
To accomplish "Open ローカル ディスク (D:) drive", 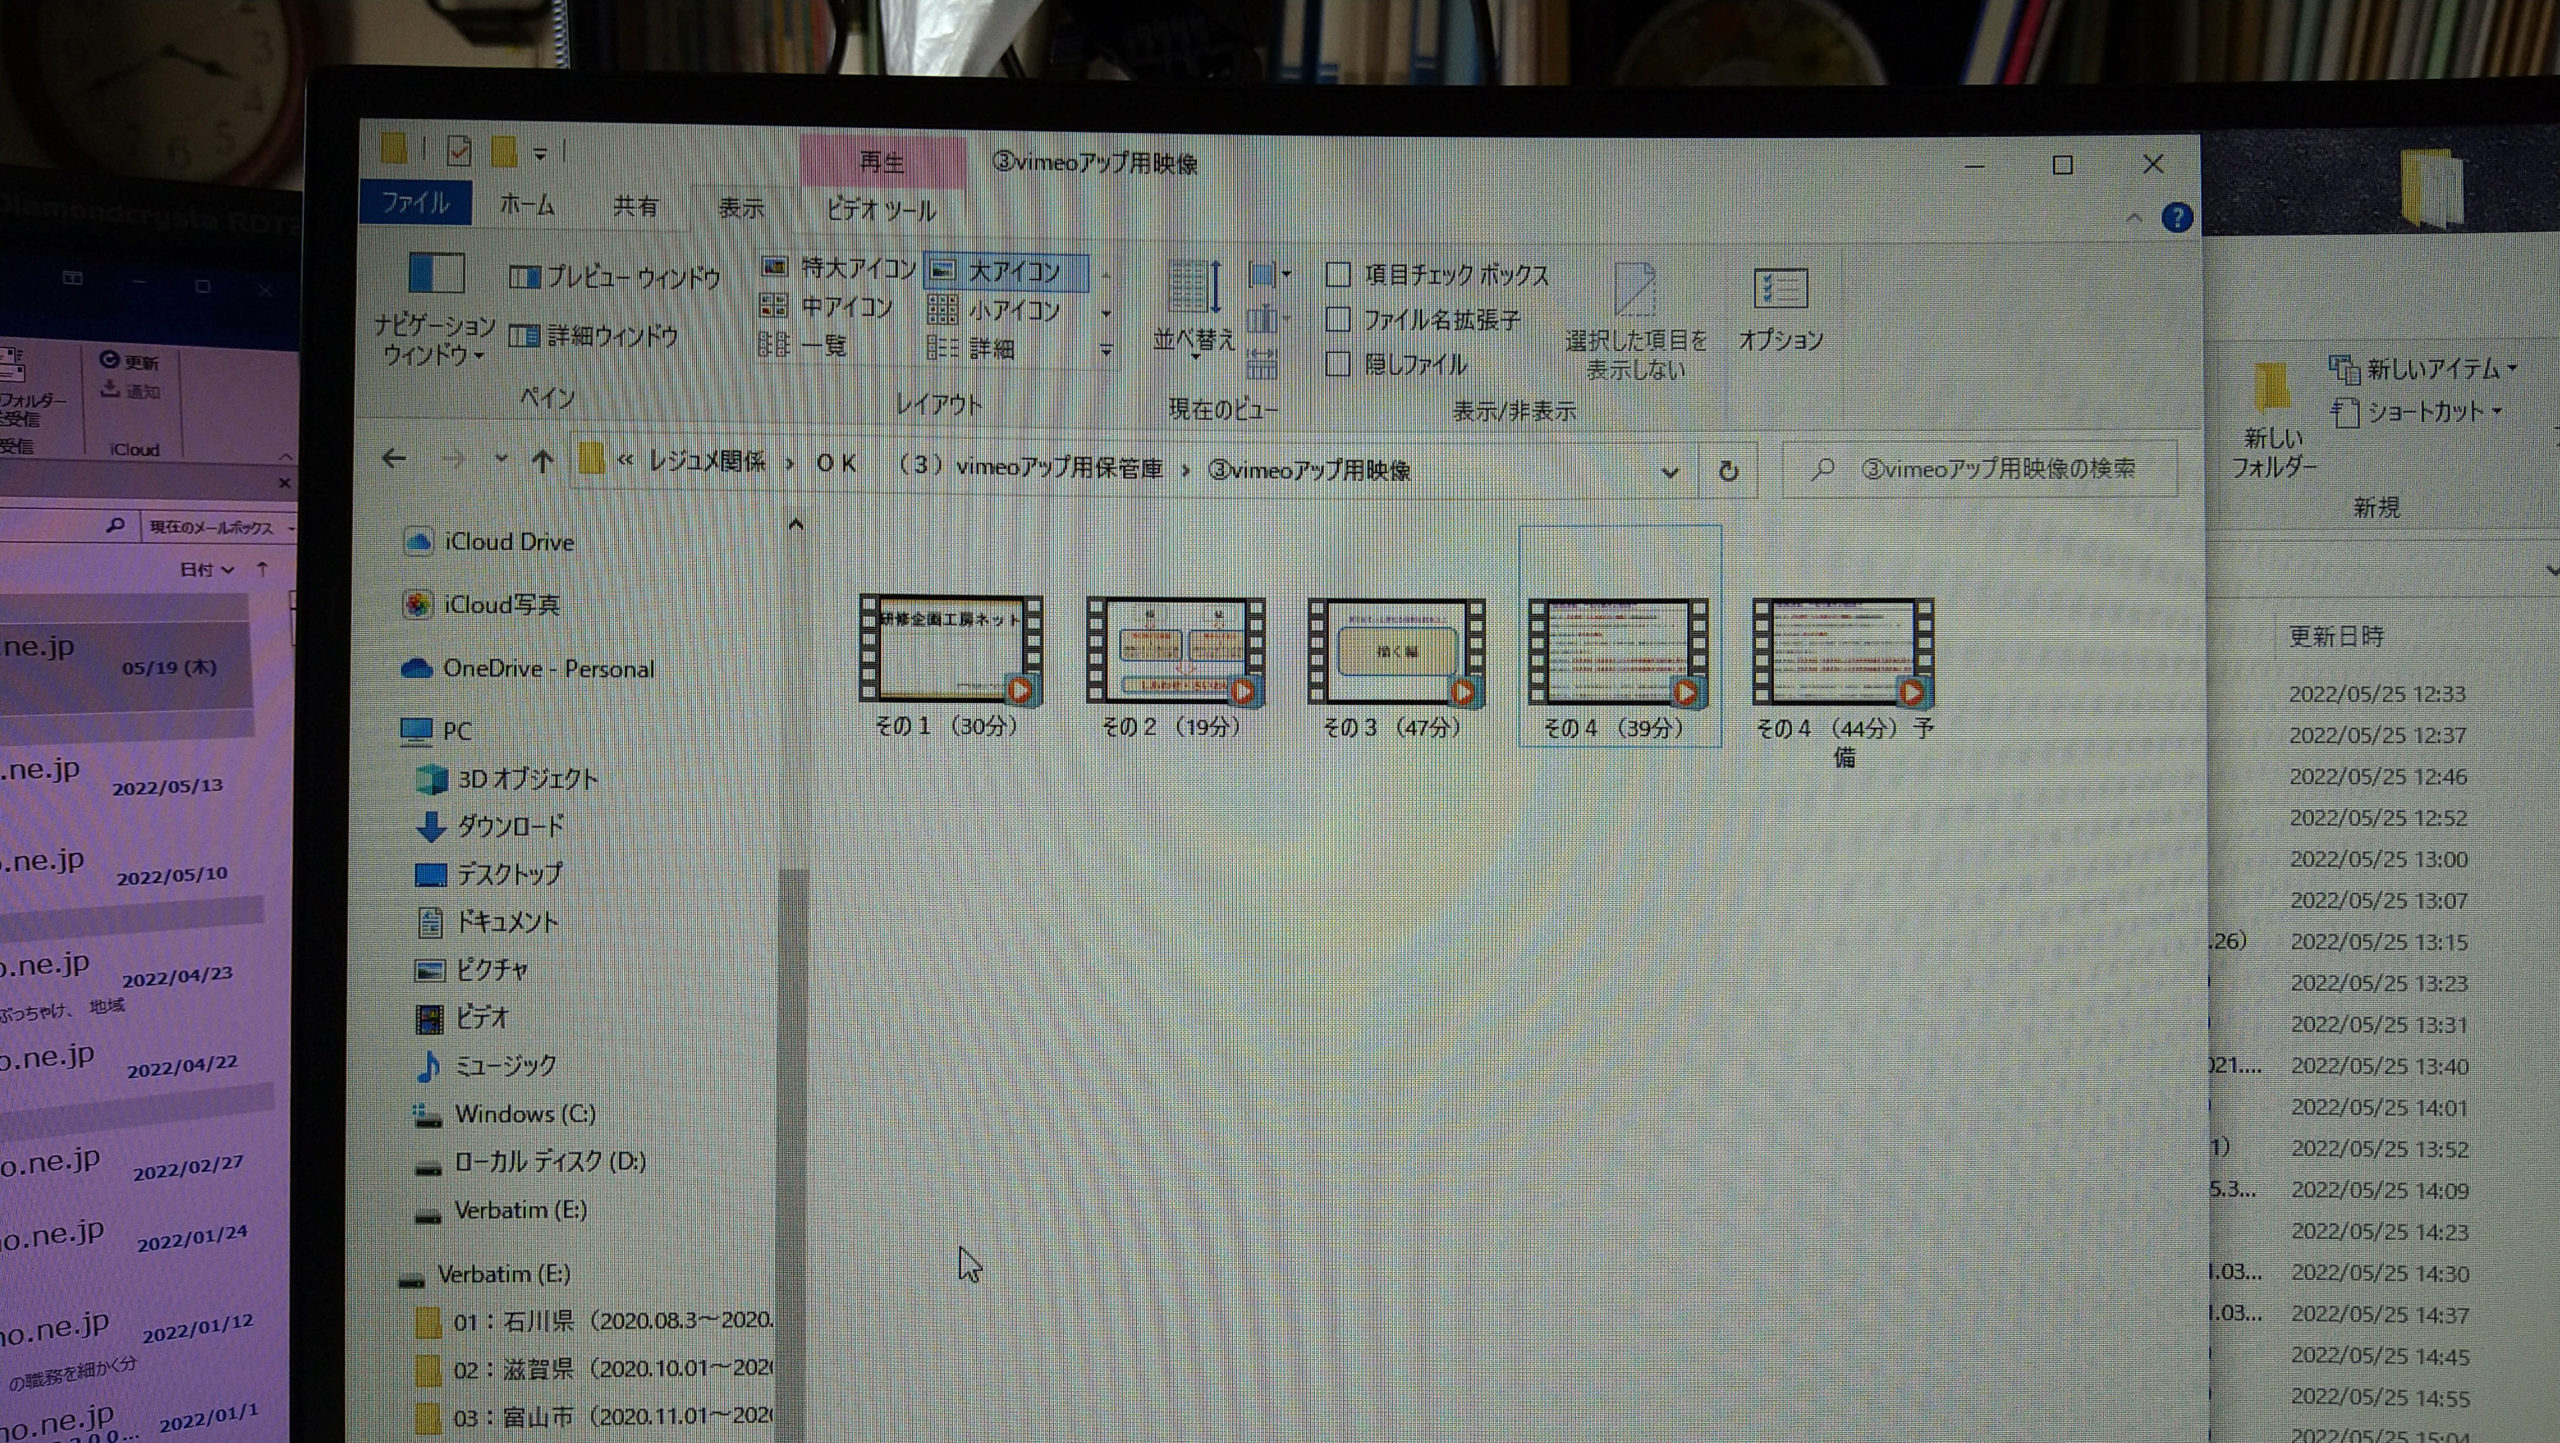I will 530,1162.
